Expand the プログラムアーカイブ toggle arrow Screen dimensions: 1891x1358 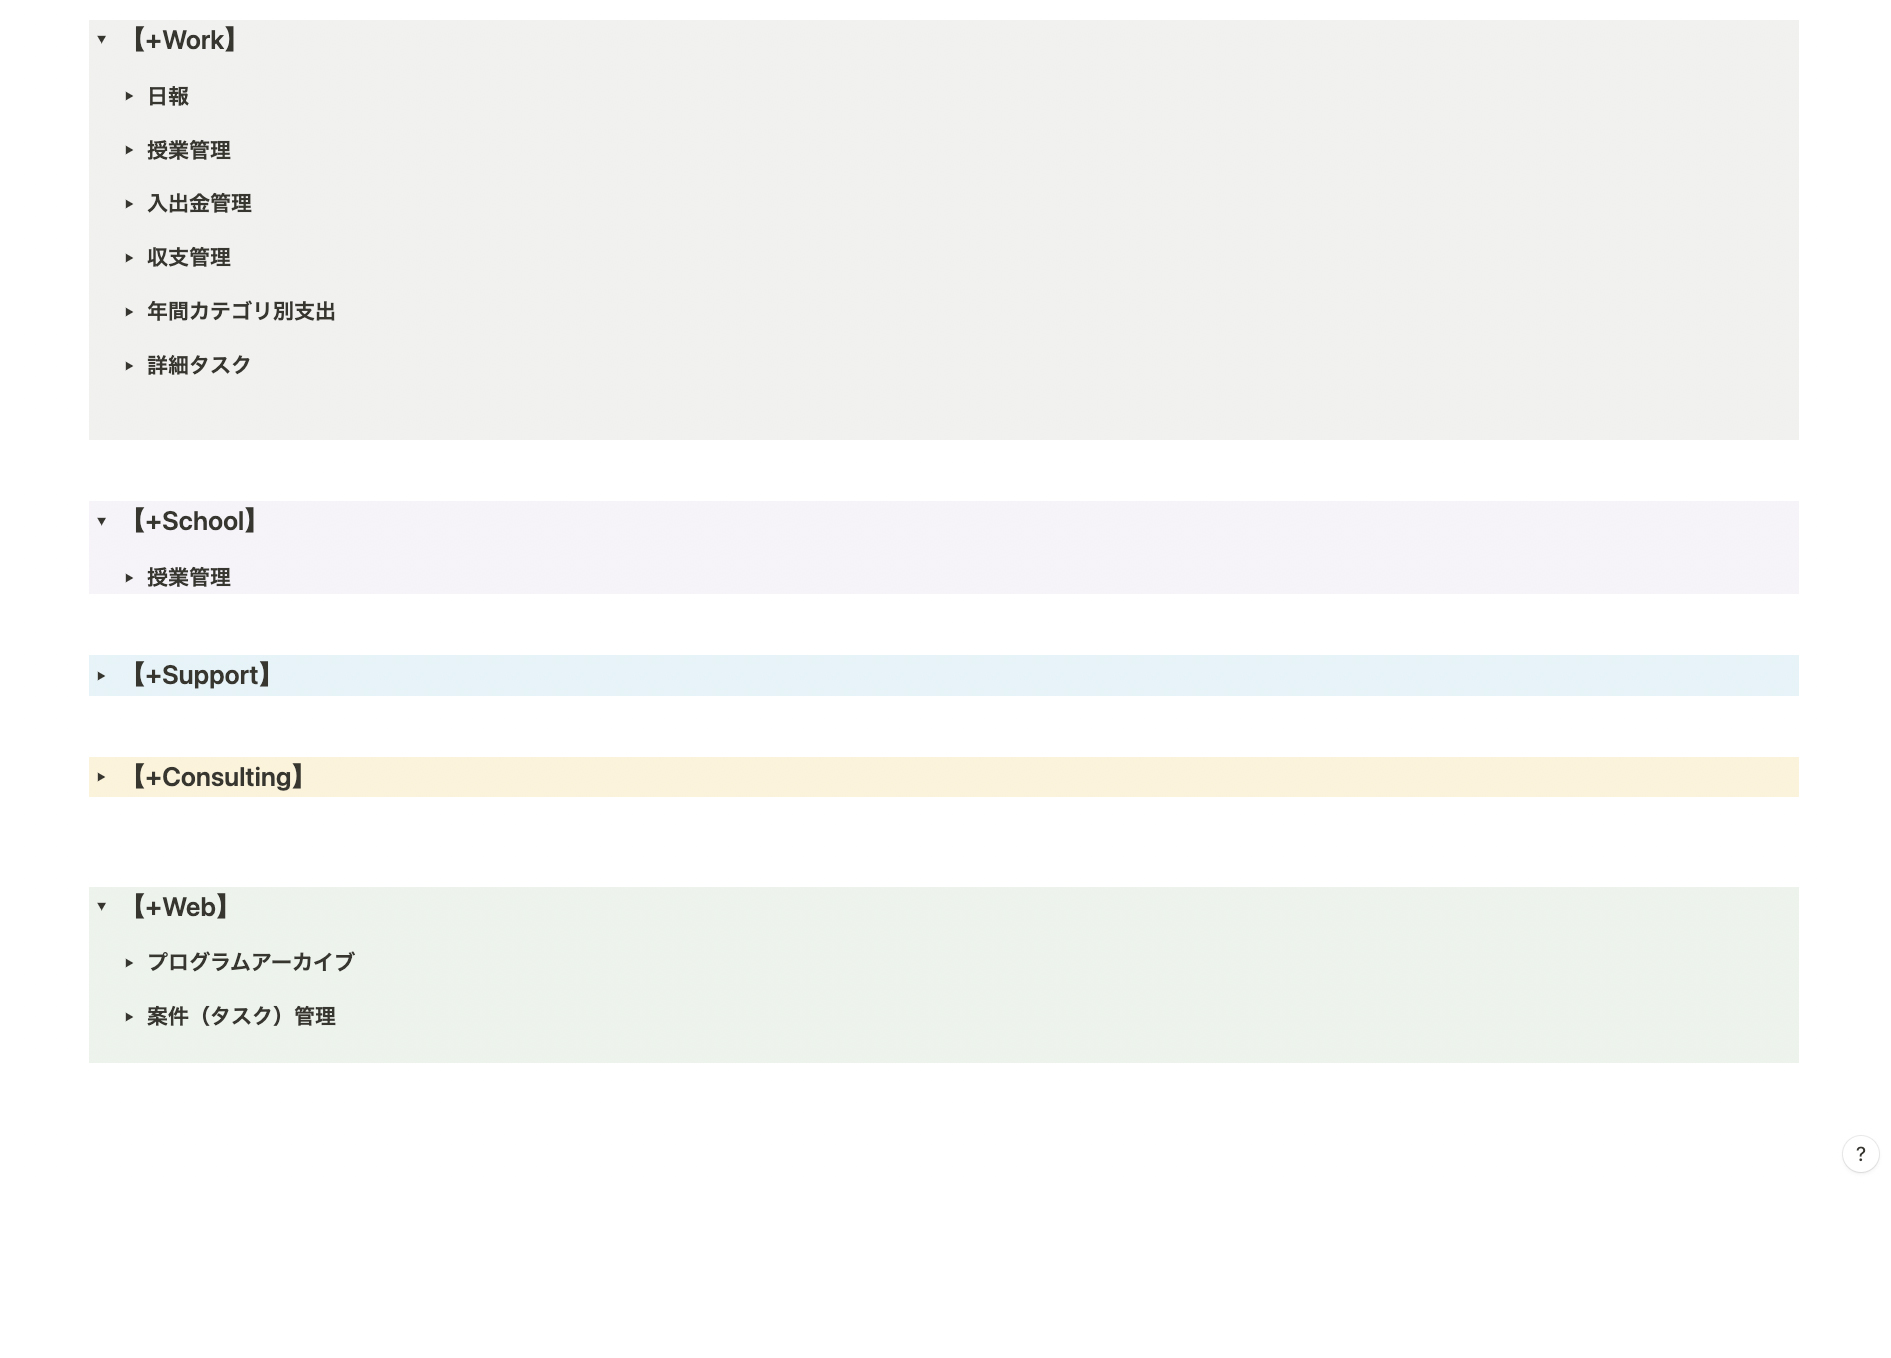point(129,963)
